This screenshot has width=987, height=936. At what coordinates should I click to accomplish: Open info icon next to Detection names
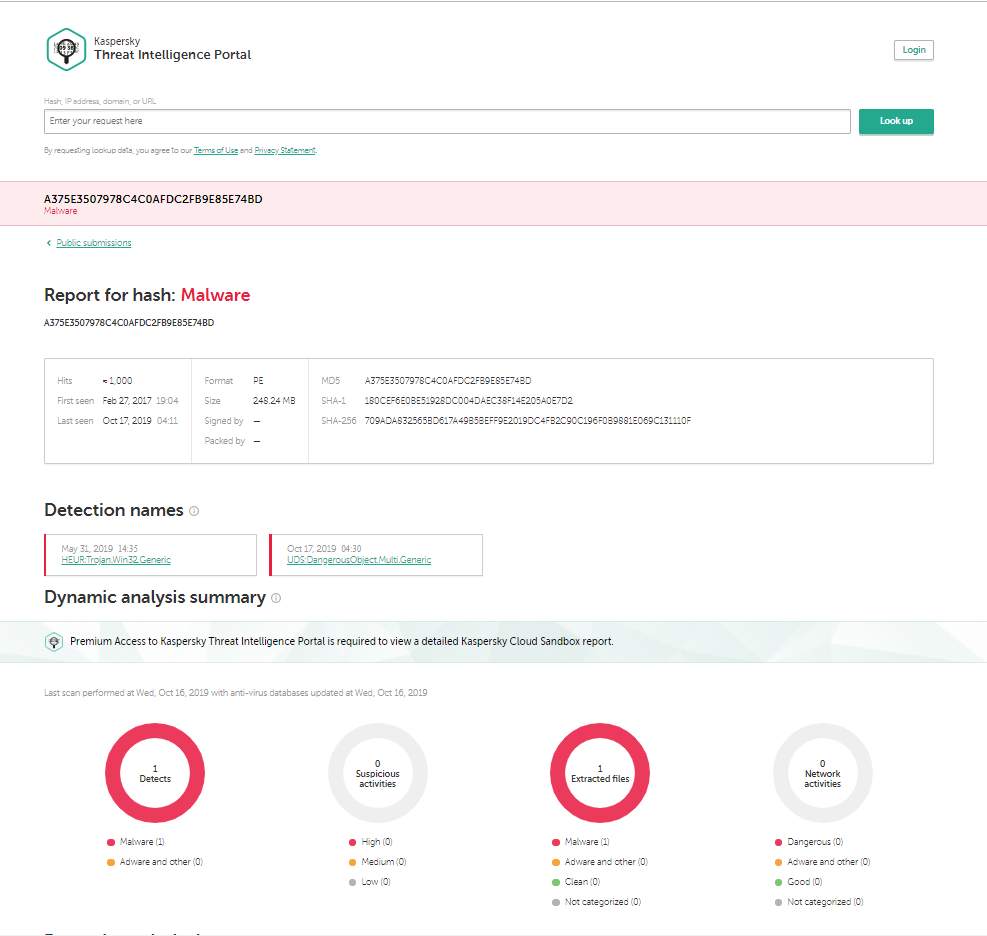(194, 511)
